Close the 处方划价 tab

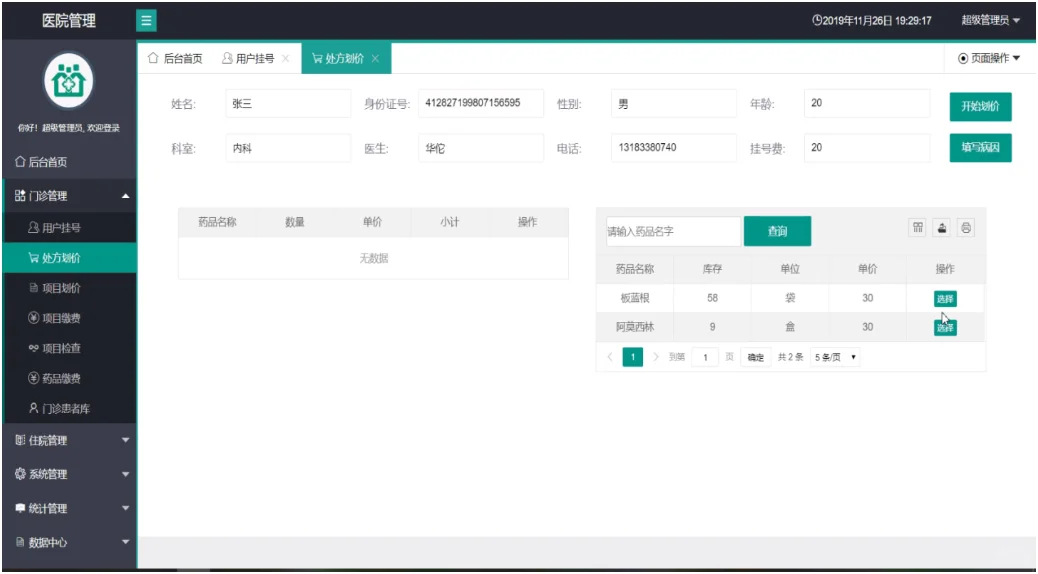[375, 58]
